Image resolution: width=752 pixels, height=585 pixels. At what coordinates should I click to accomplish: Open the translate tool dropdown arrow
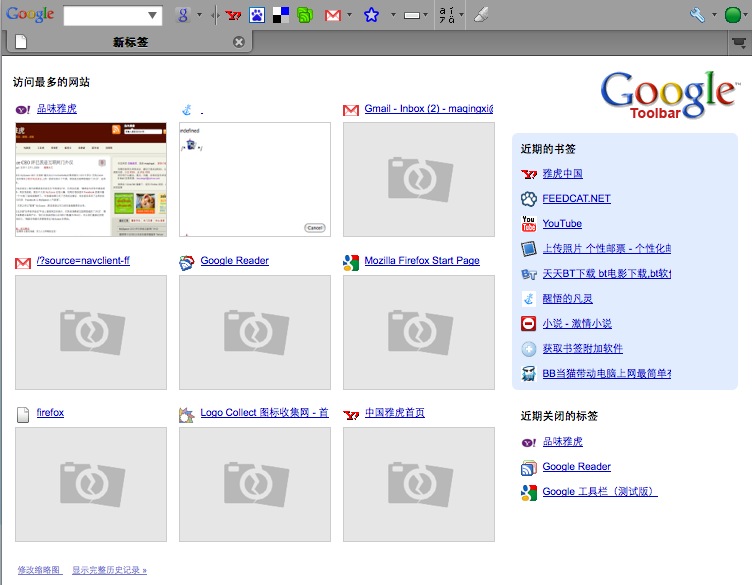click(x=461, y=15)
